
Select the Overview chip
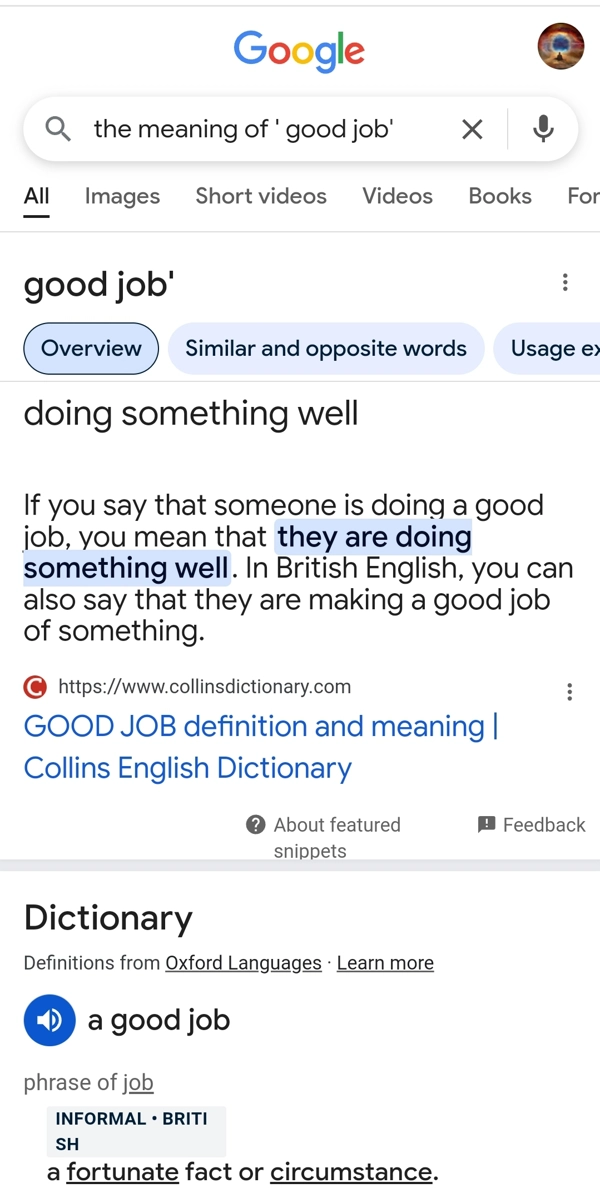click(x=91, y=348)
